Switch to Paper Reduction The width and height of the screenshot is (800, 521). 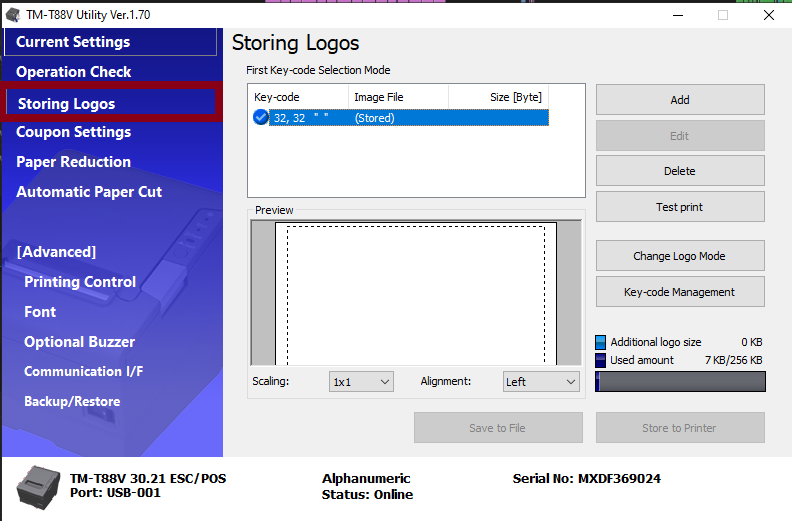coord(73,162)
